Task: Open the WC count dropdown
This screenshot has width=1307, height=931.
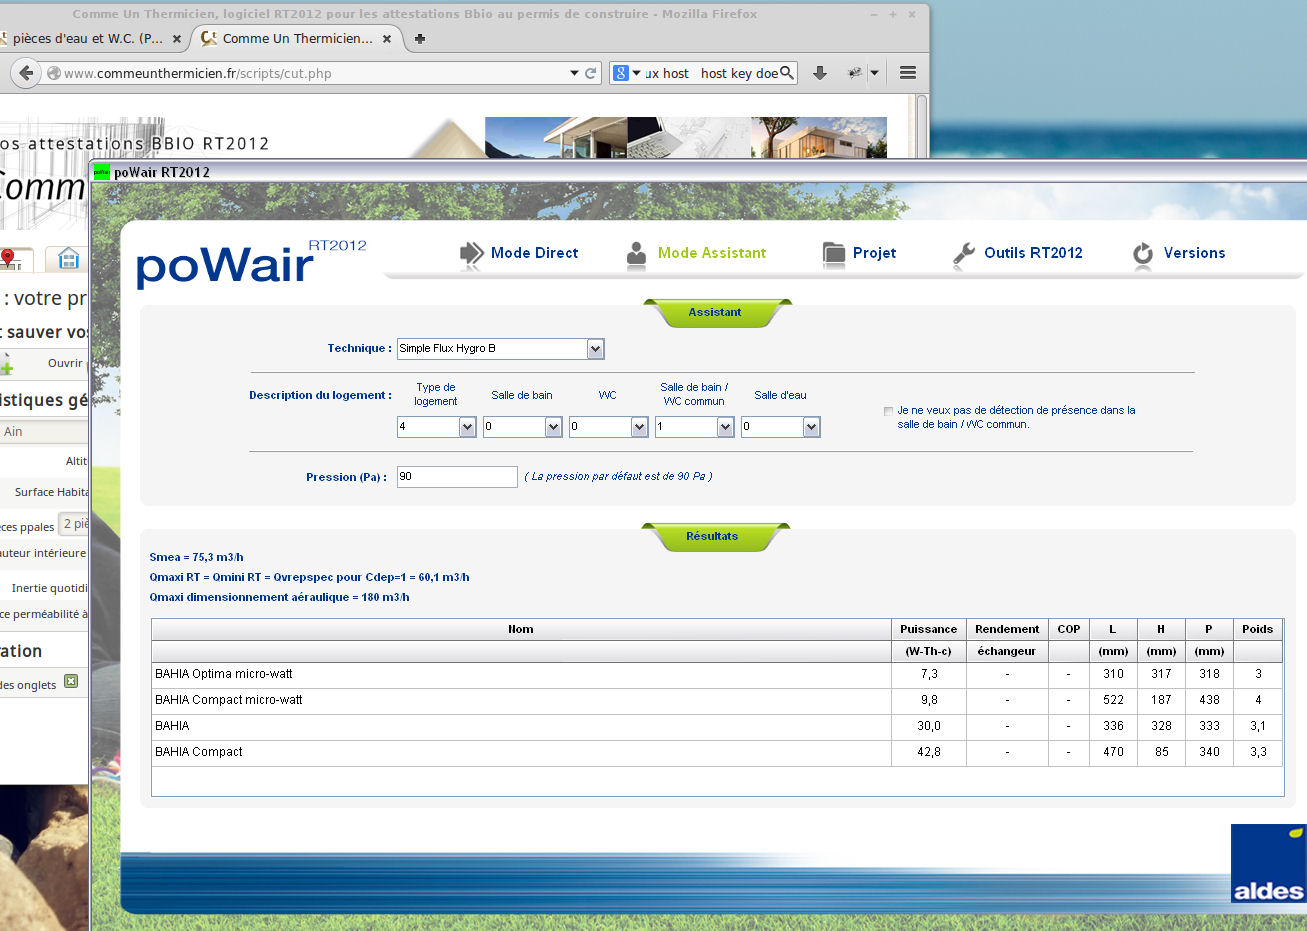Action: [x=639, y=427]
